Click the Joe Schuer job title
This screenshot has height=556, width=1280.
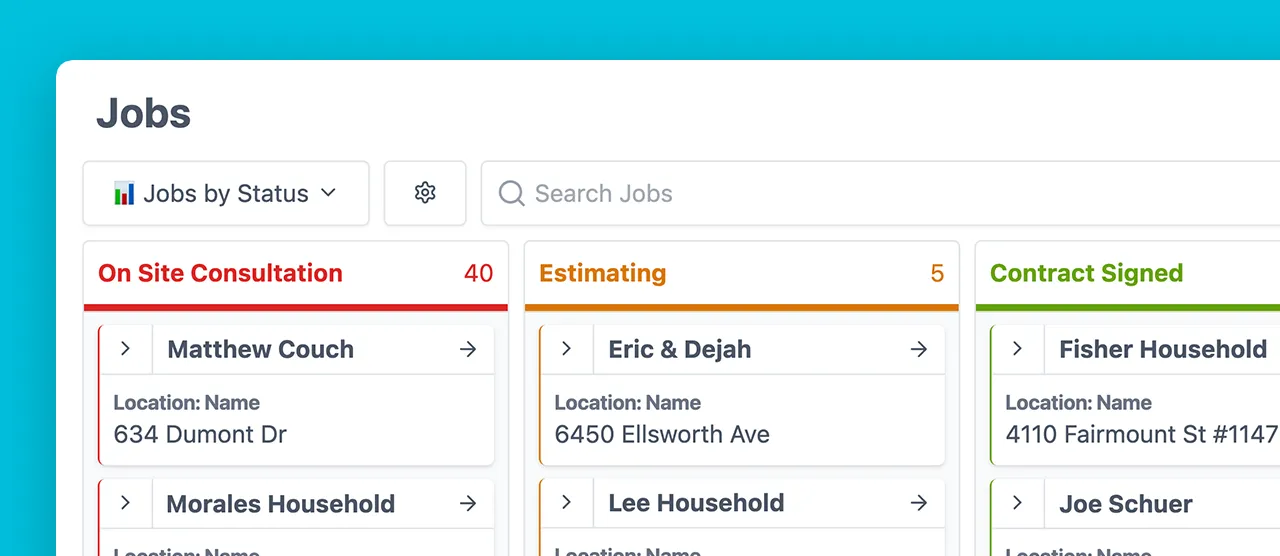coord(1125,504)
